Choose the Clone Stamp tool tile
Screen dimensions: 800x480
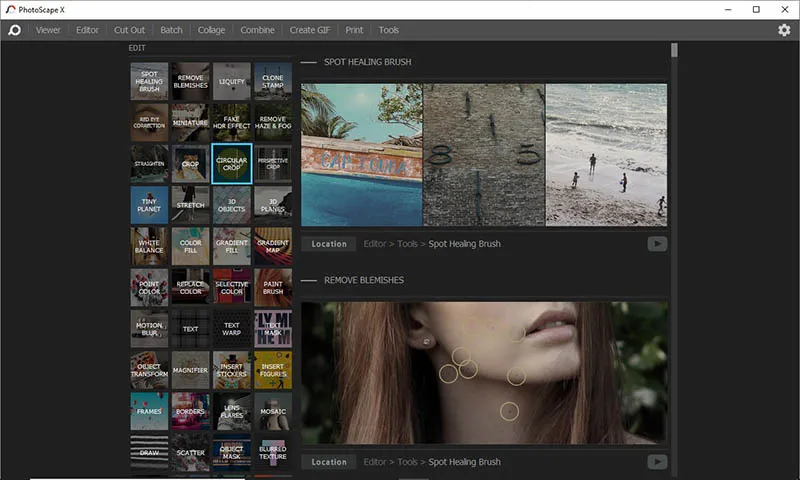coord(272,81)
